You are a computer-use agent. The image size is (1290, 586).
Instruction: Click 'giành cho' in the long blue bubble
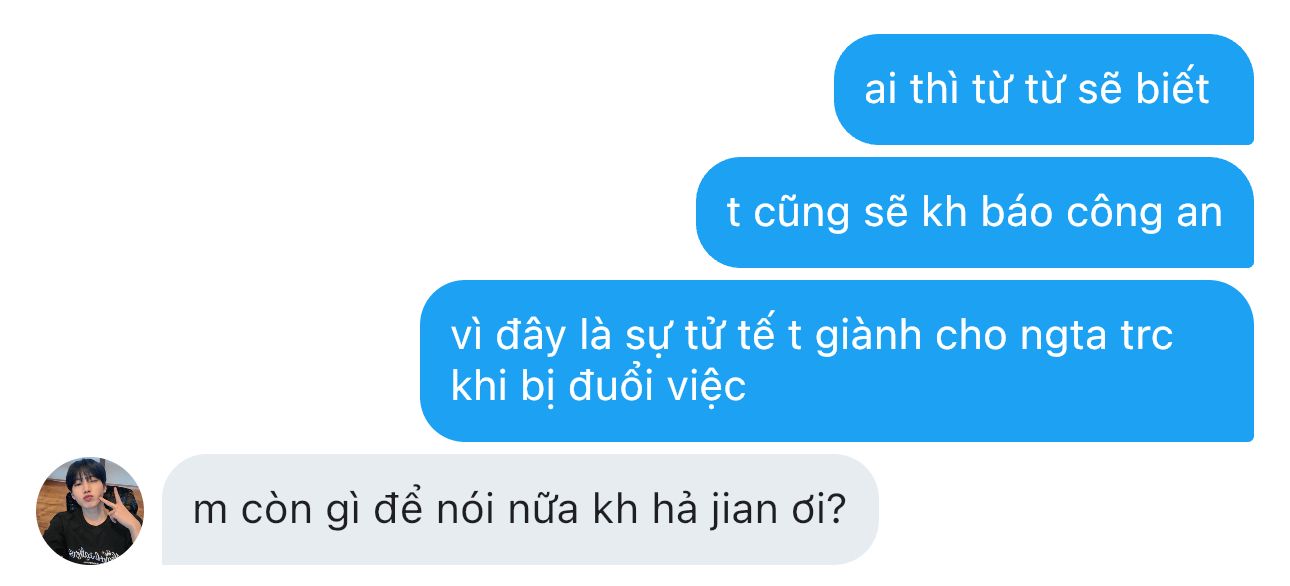tap(913, 337)
